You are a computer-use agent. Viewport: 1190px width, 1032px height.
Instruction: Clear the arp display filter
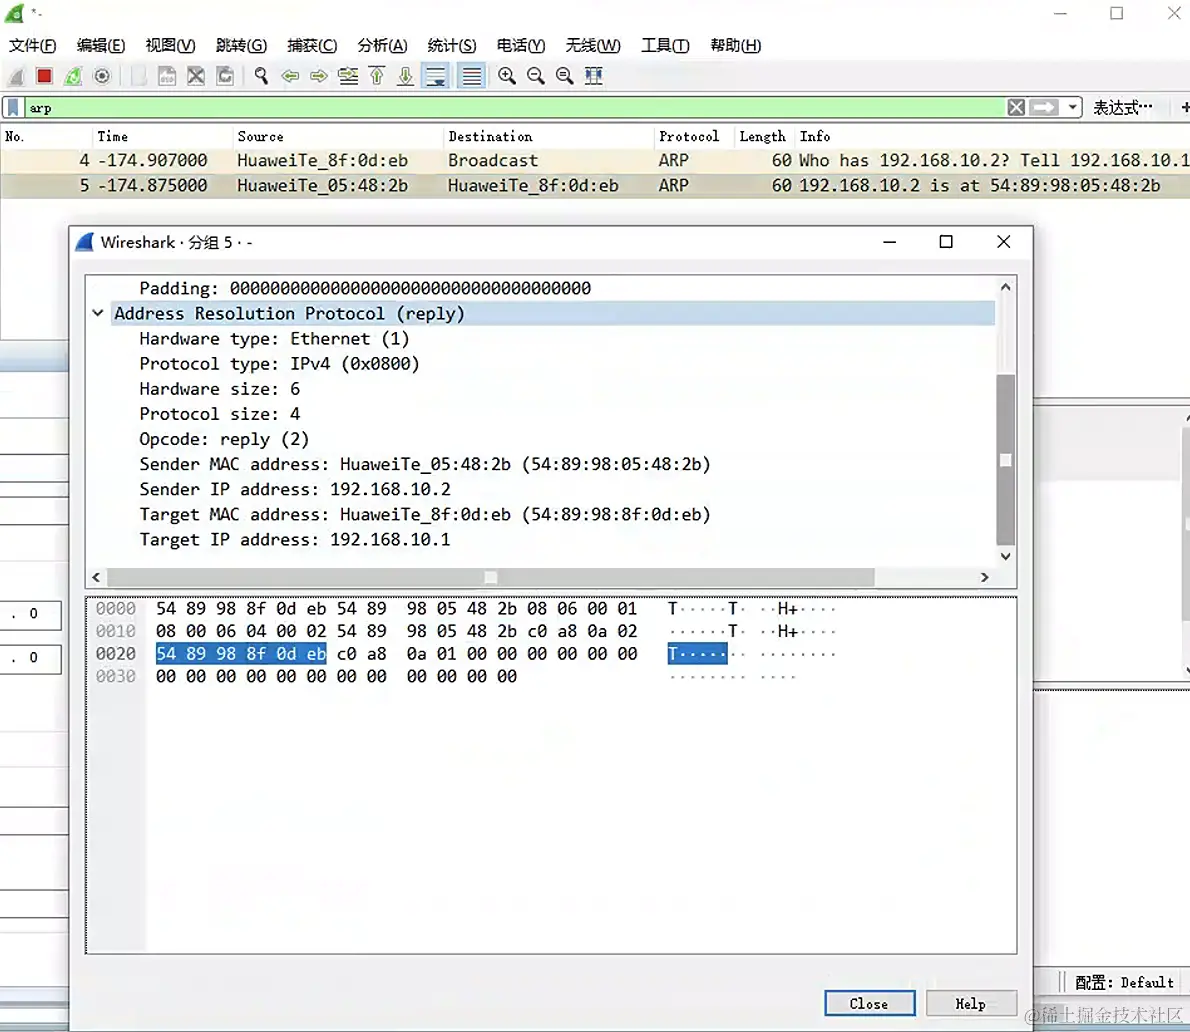[1016, 108]
